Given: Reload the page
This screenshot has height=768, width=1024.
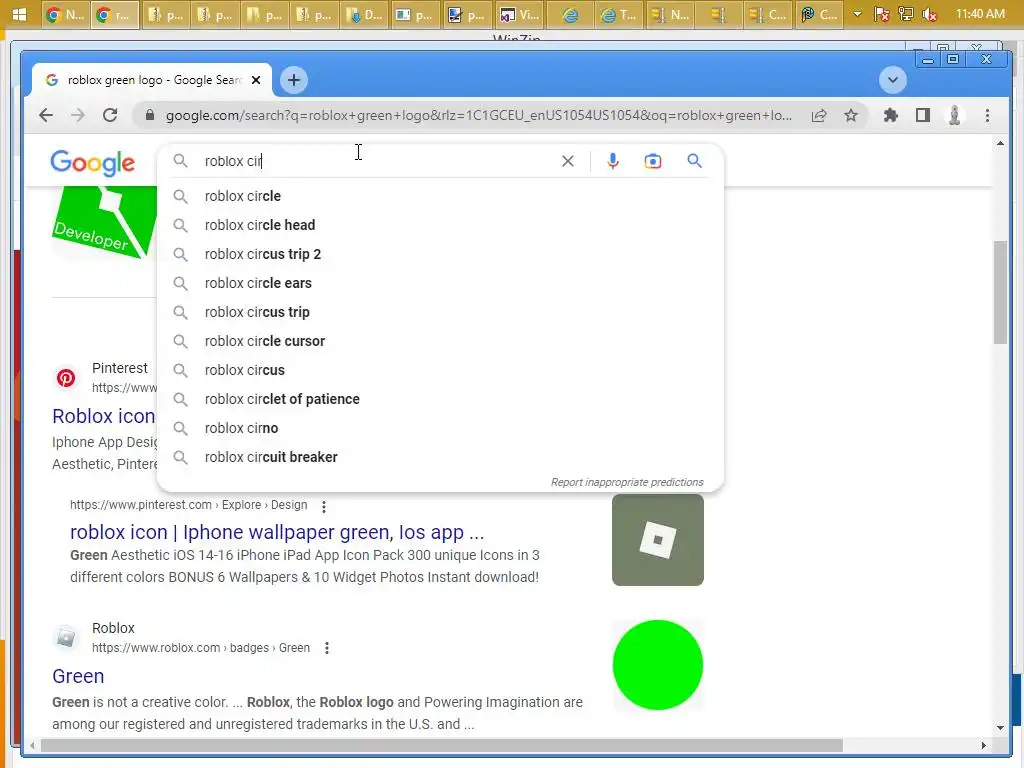Looking at the screenshot, I should click(x=110, y=116).
